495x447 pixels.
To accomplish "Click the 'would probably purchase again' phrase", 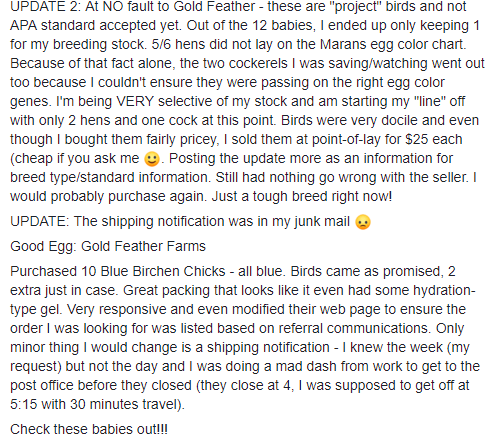I will [105, 196].
